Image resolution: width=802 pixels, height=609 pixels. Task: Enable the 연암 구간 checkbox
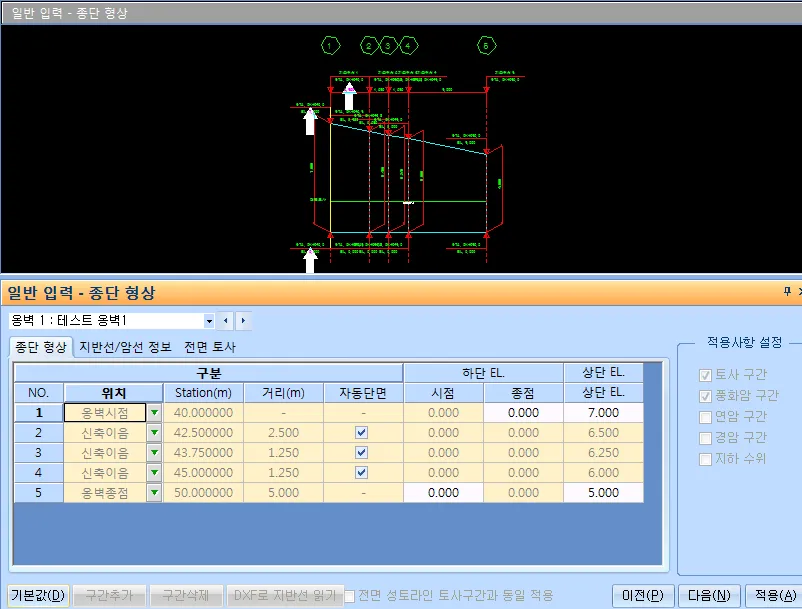click(x=705, y=417)
